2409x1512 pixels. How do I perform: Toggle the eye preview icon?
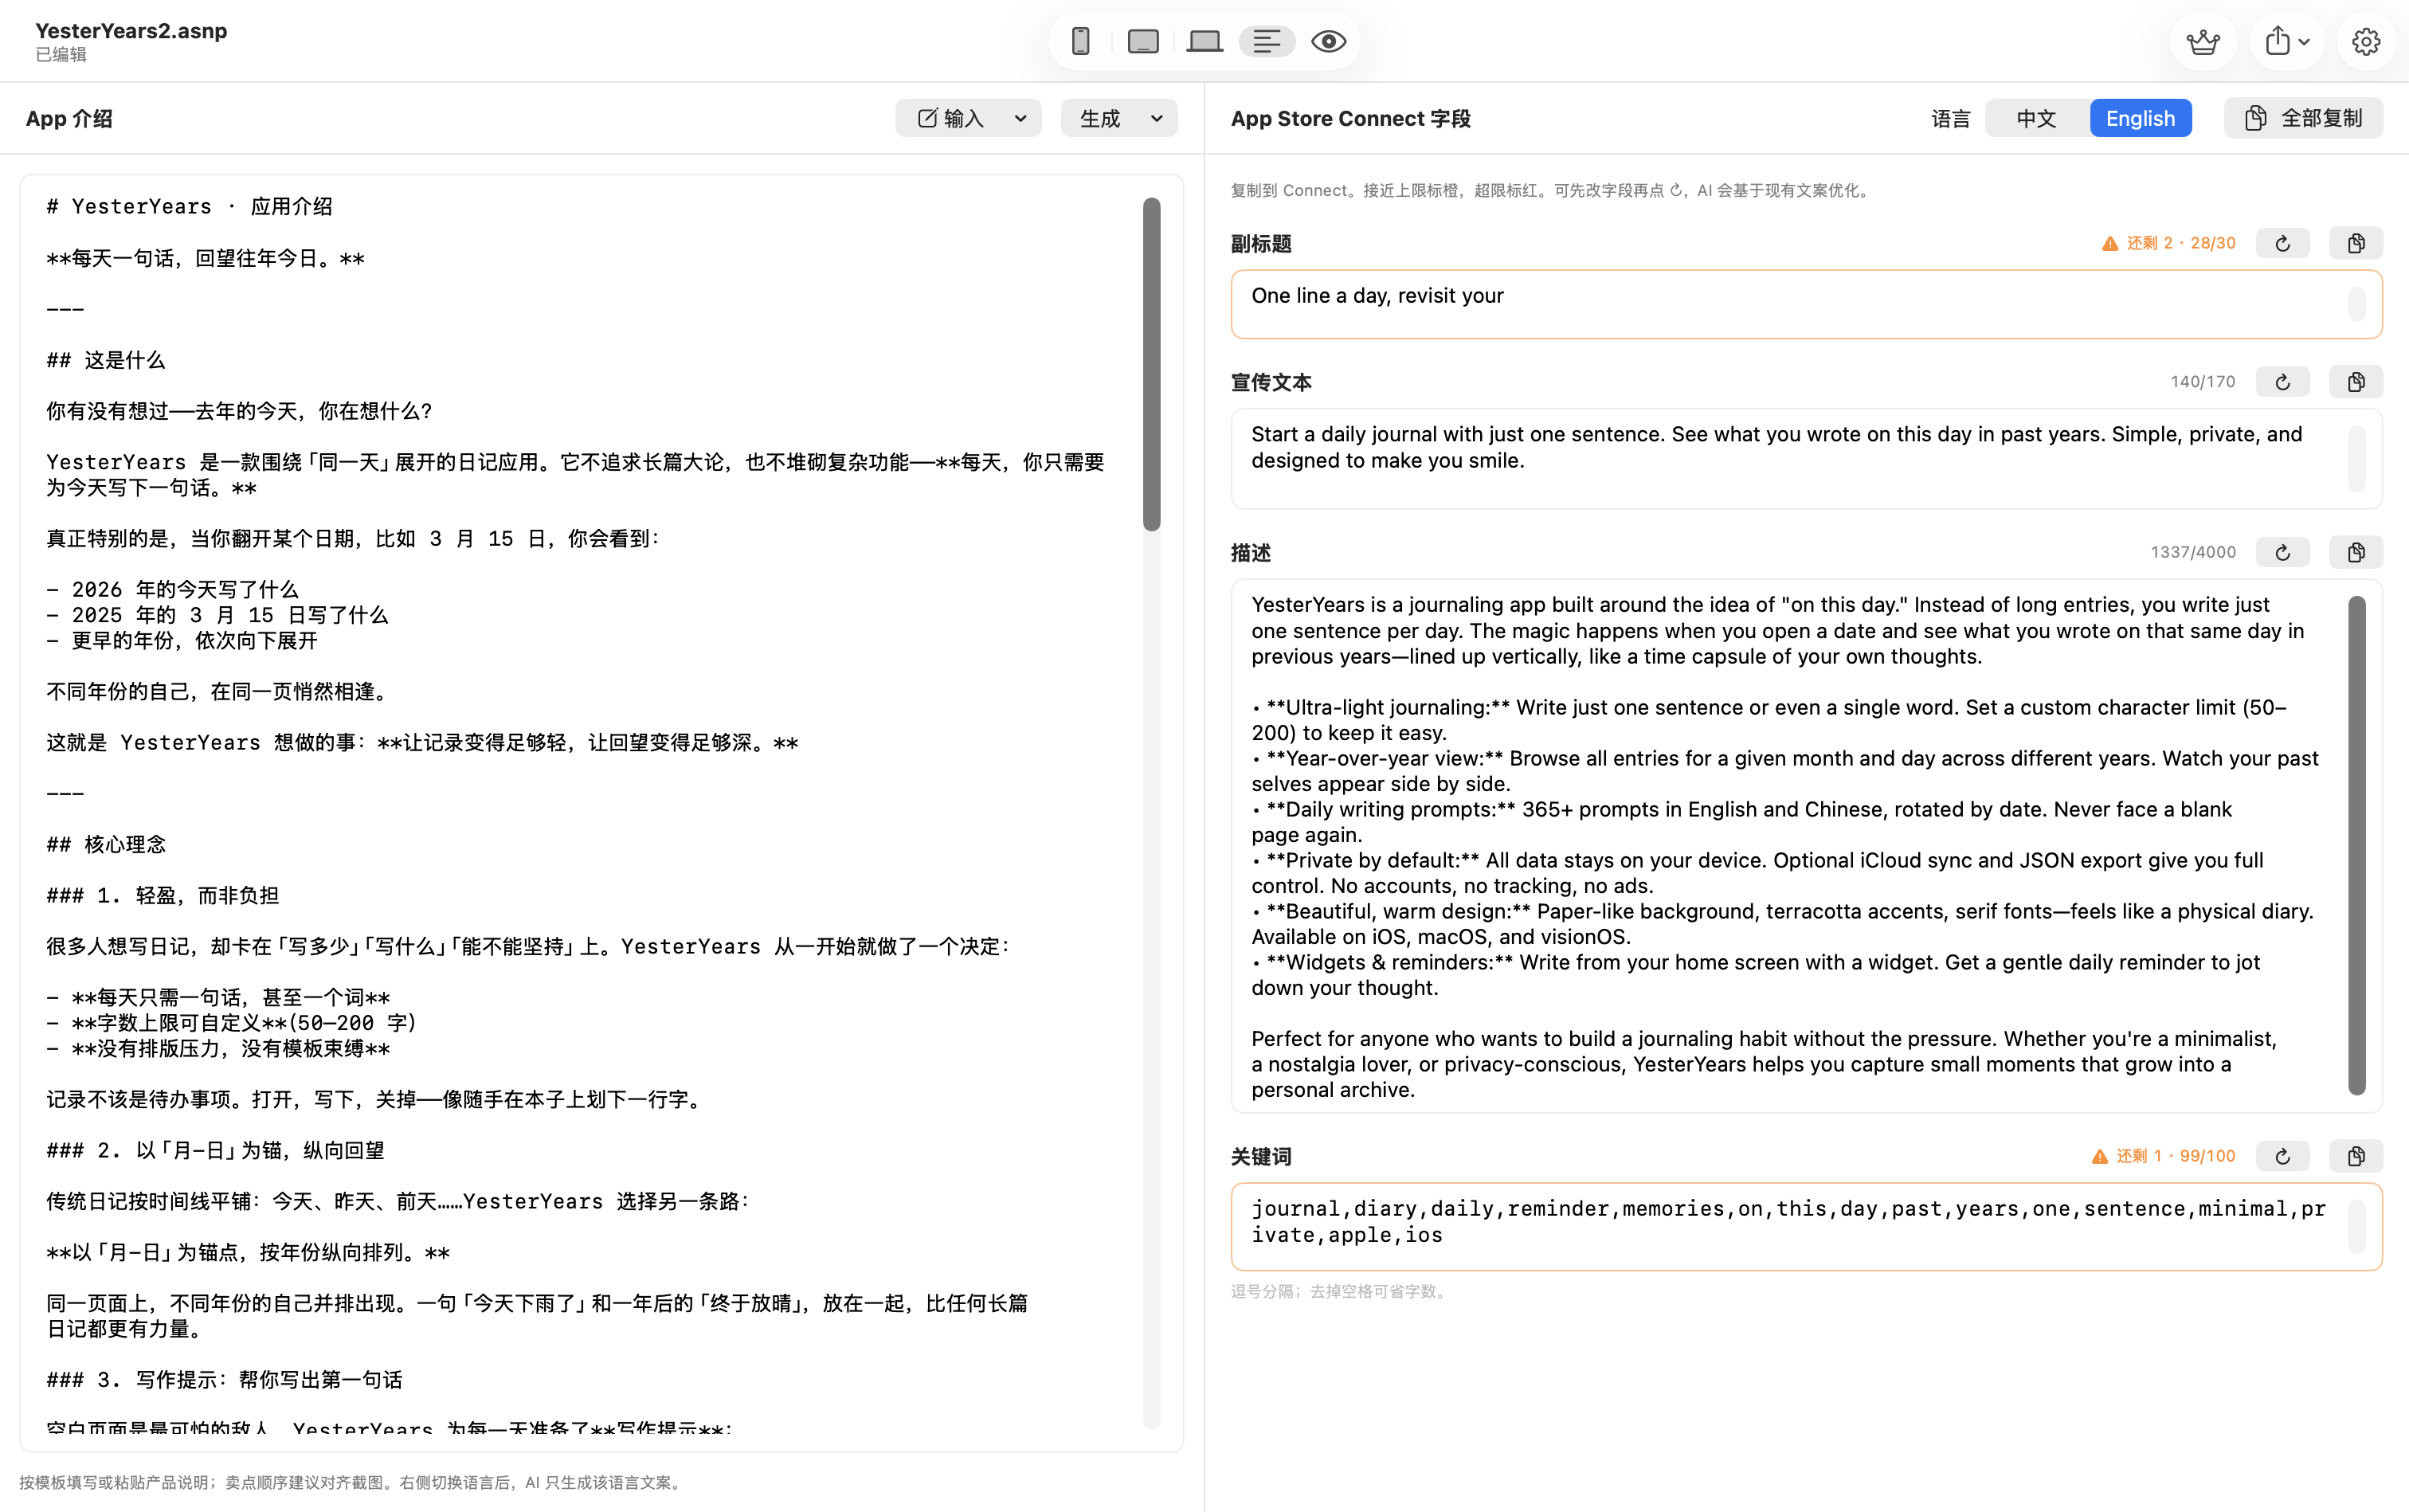click(x=1329, y=41)
